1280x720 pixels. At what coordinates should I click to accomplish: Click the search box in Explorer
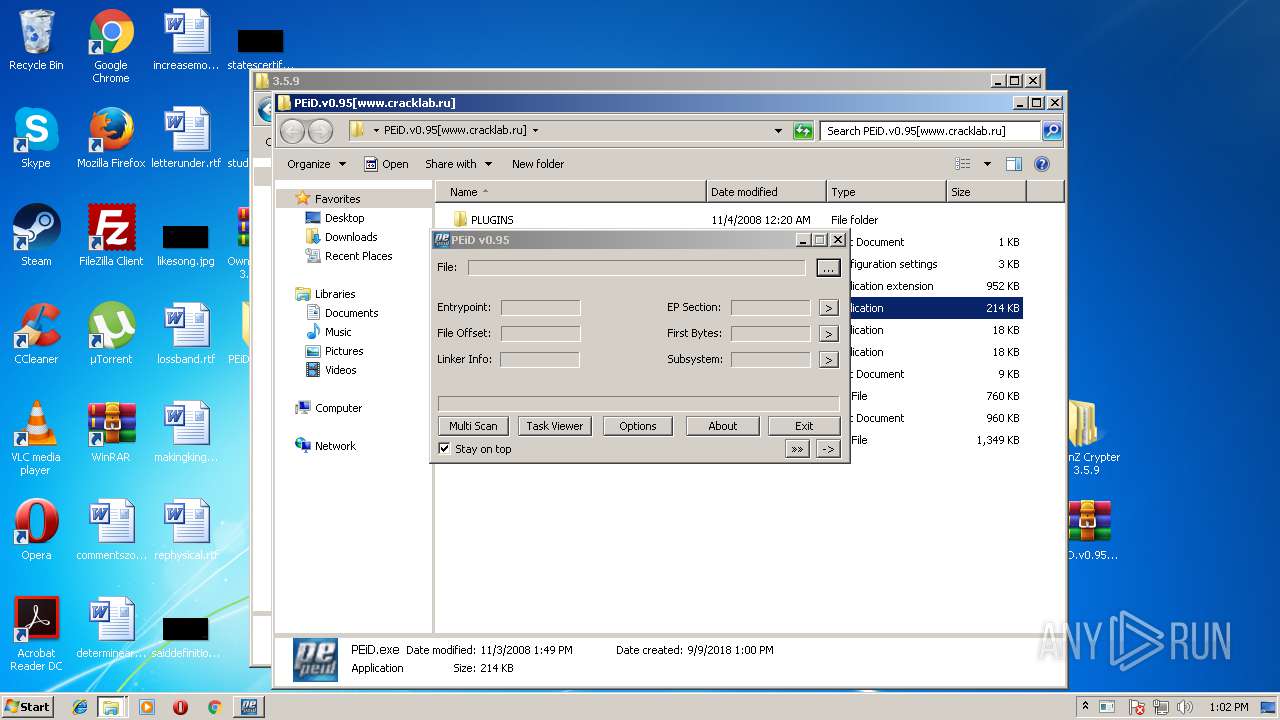pos(930,131)
